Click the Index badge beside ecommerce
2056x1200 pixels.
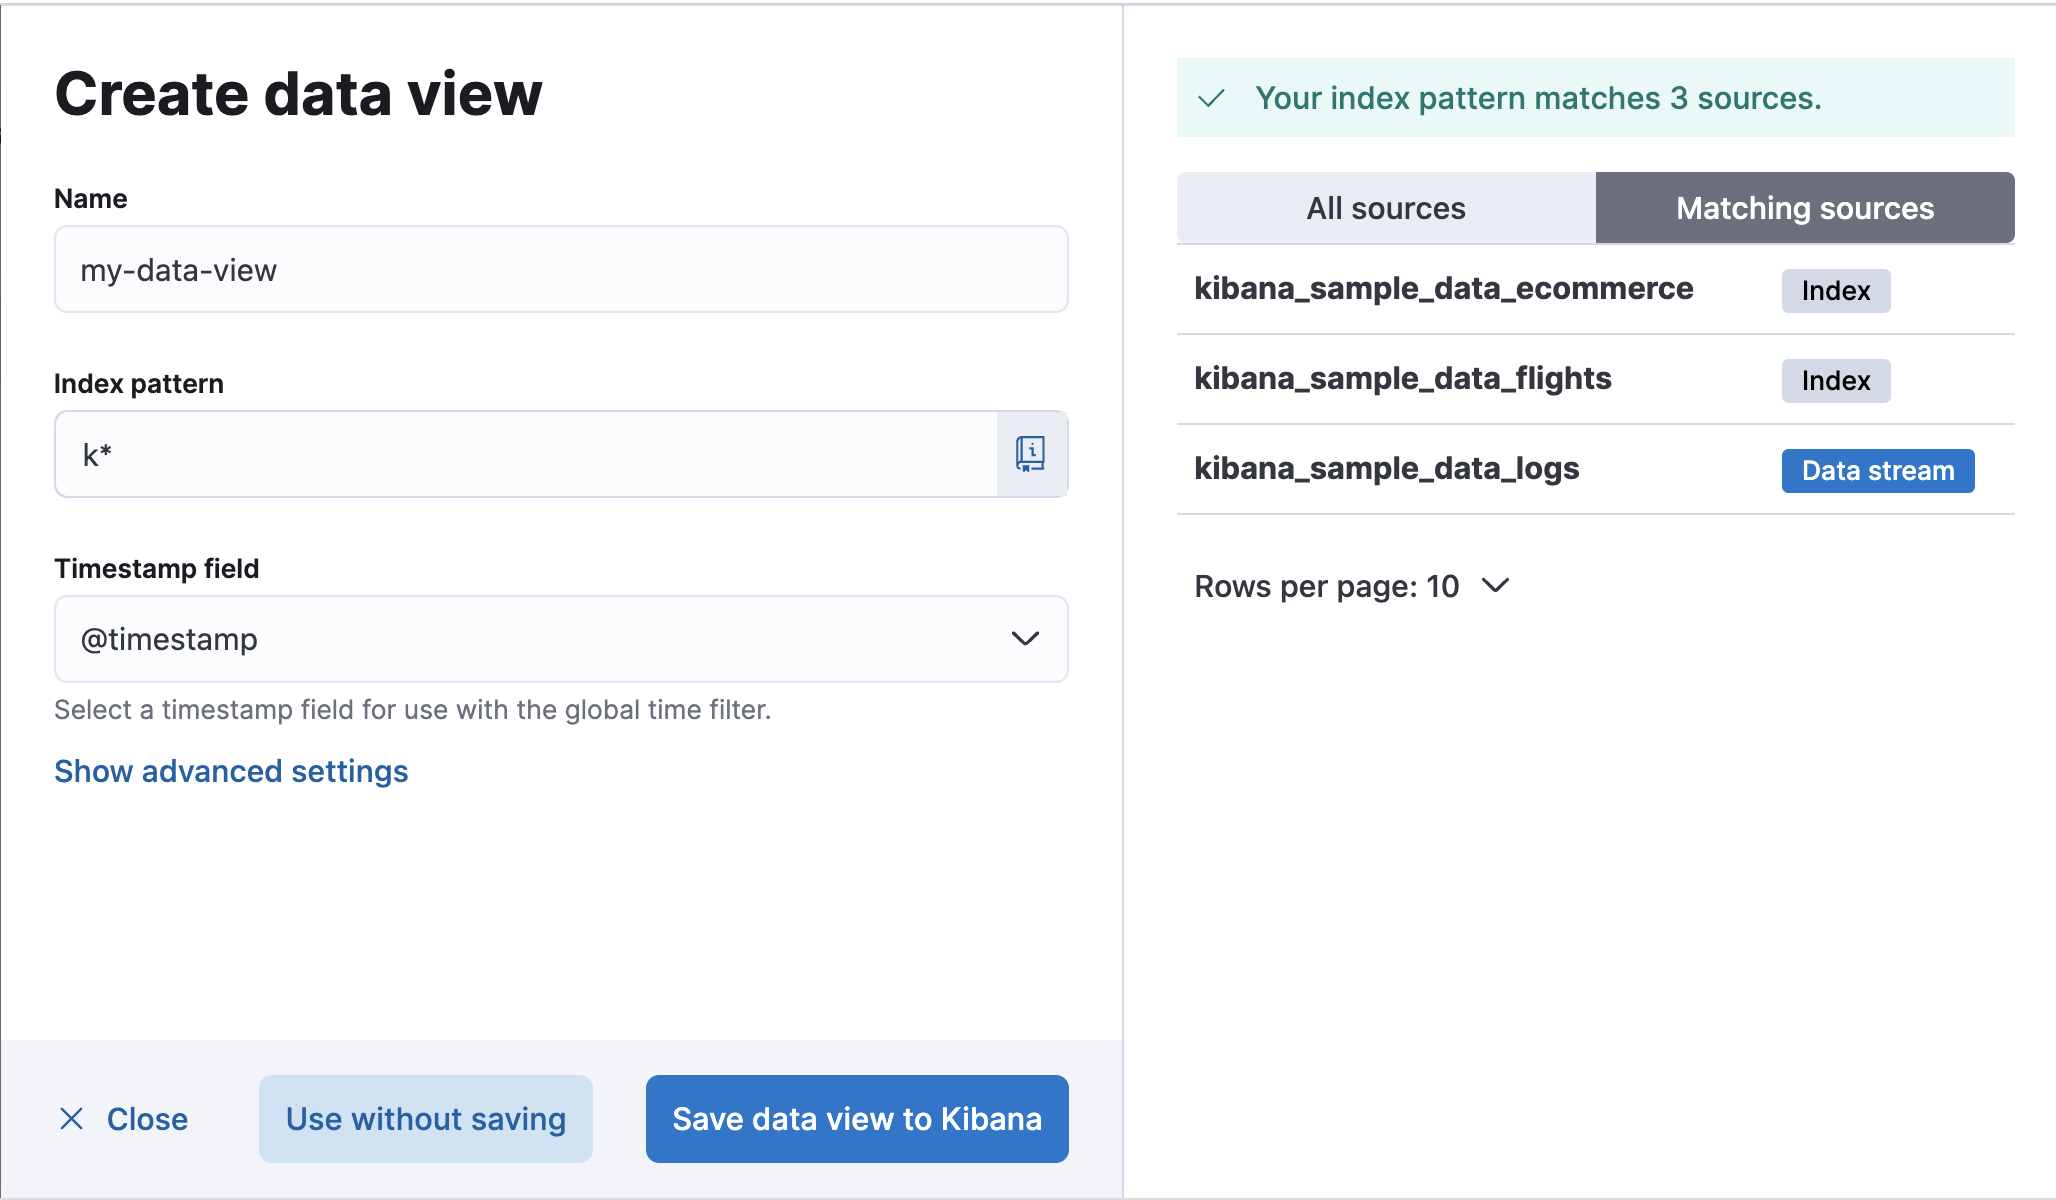(x=1835, y=291)
